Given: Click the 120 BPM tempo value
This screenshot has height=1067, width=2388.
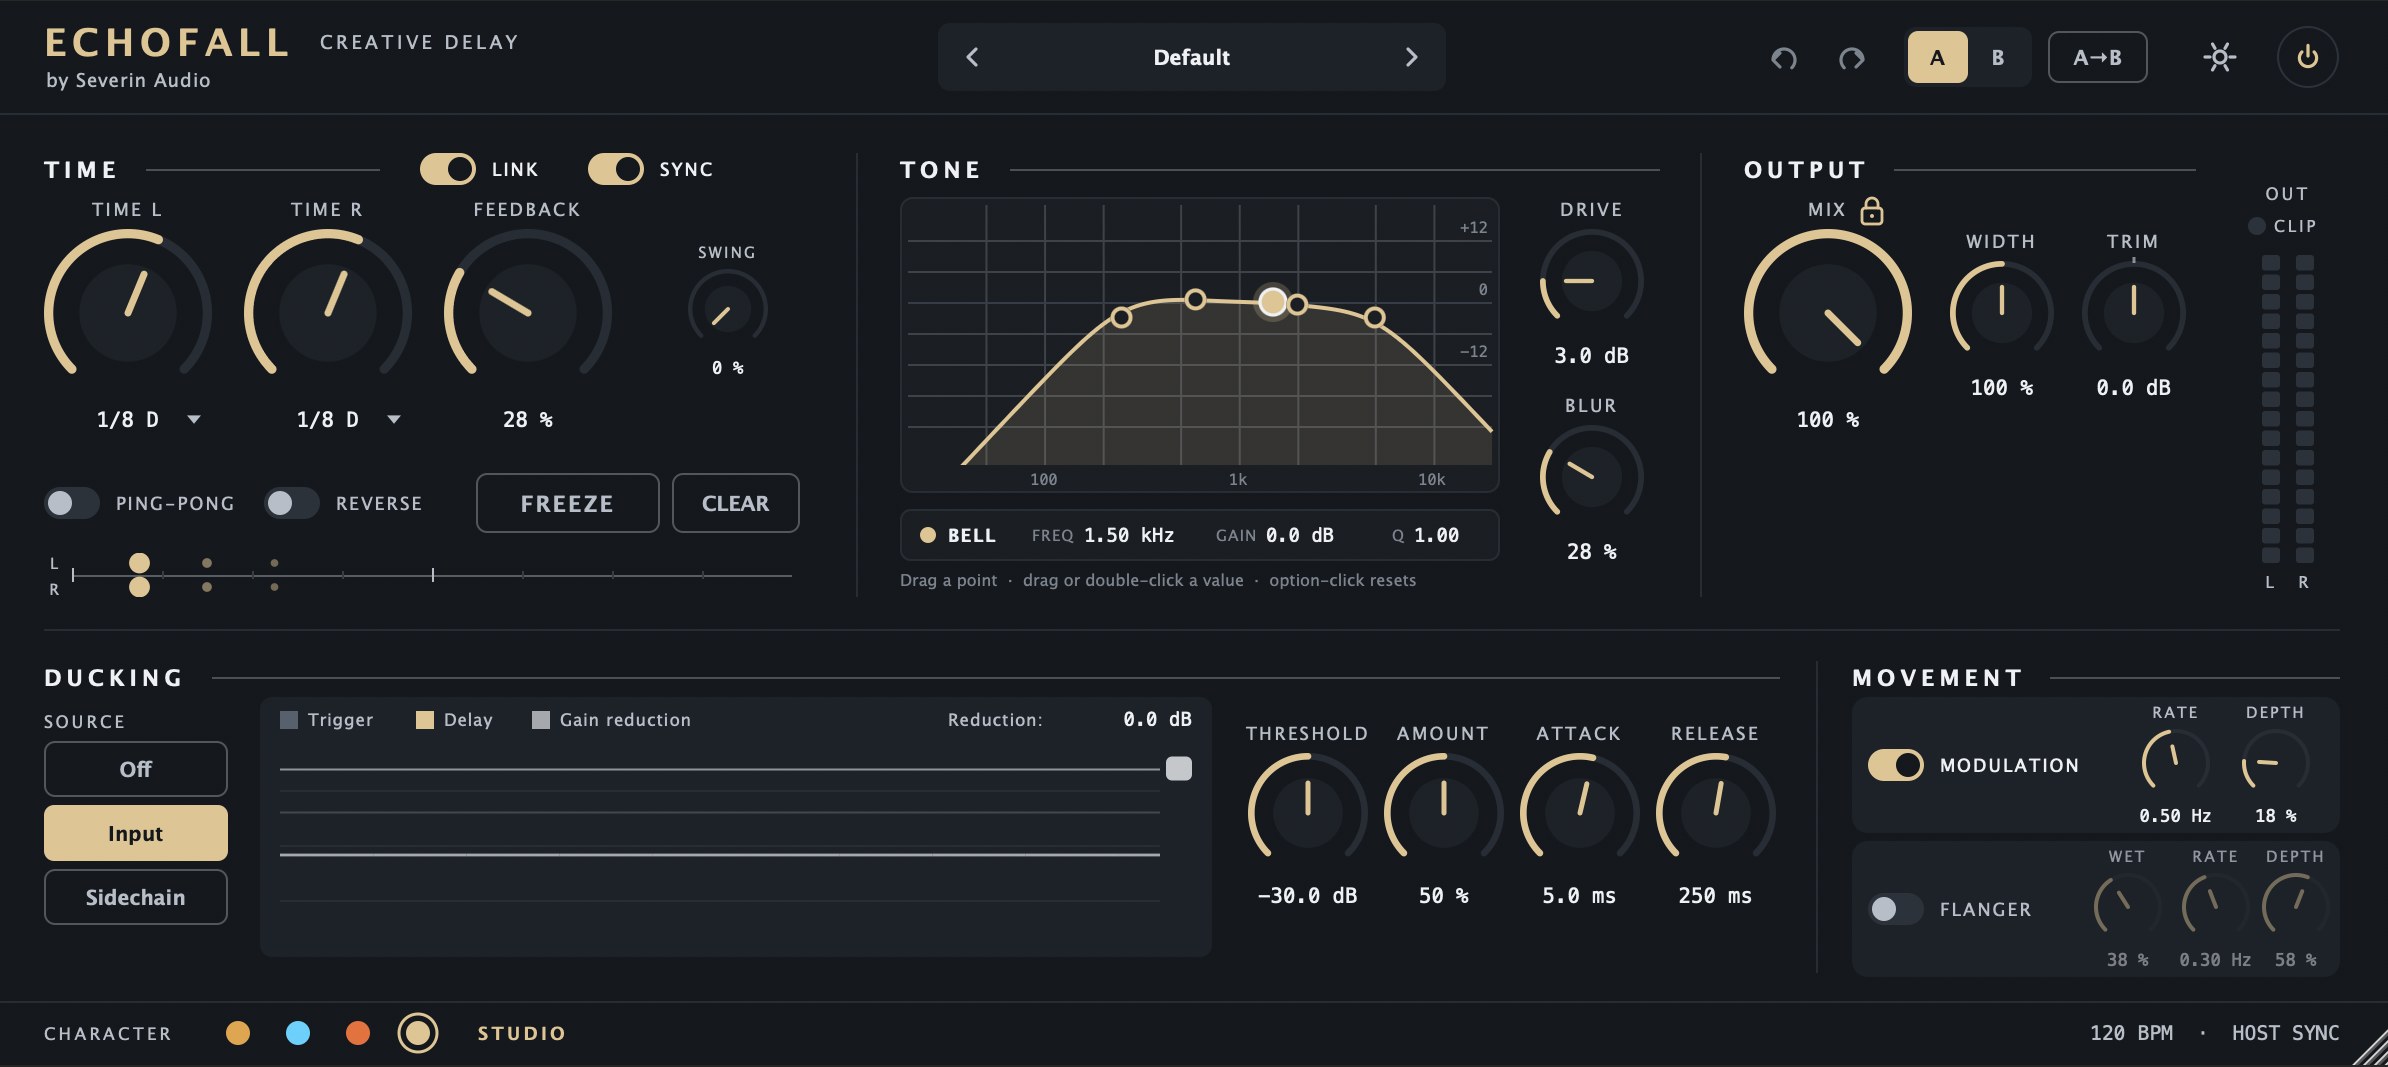Looking at the screenshot, I should pos(2131,1033).
